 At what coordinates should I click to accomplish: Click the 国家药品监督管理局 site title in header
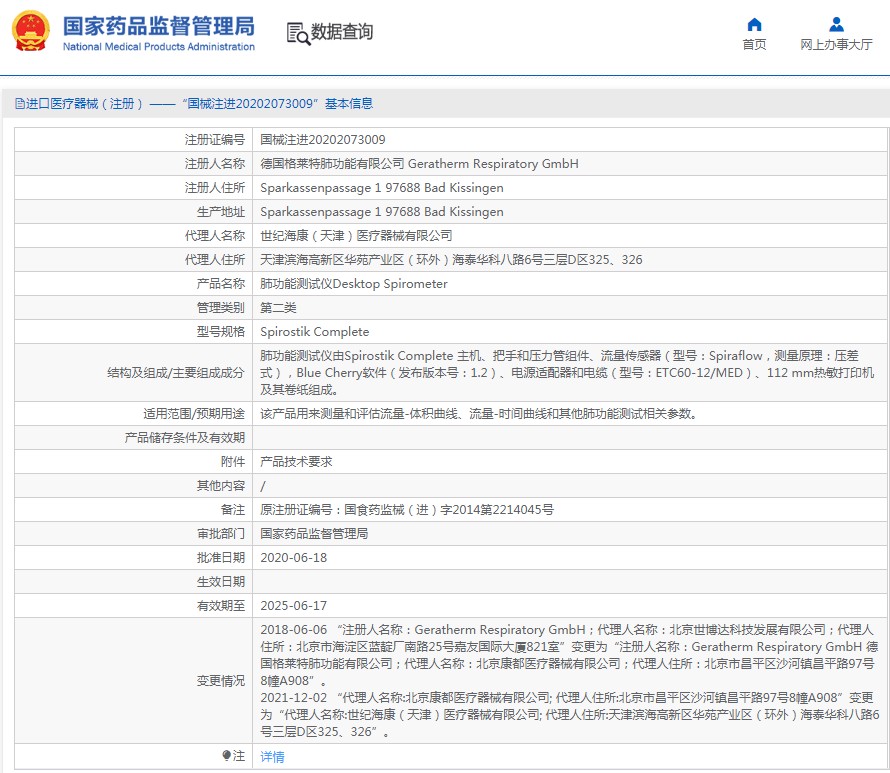point(158,26)
